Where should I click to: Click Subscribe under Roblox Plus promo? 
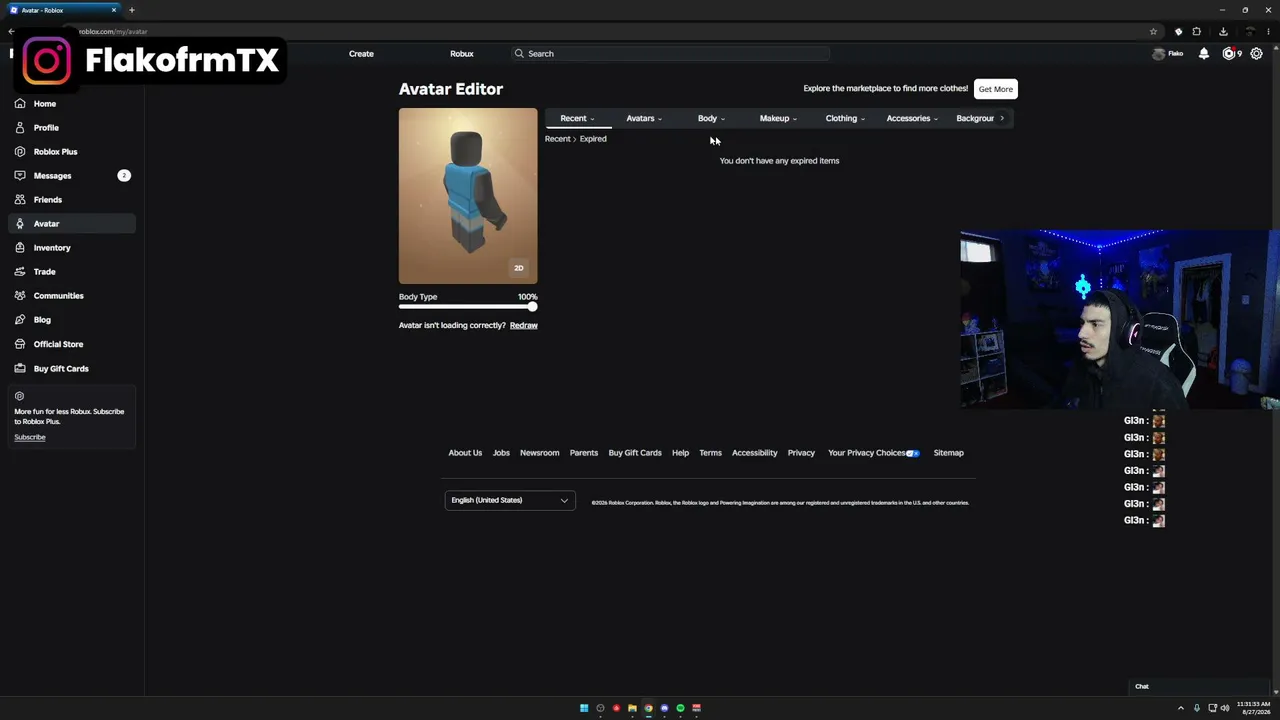point(30,437)
